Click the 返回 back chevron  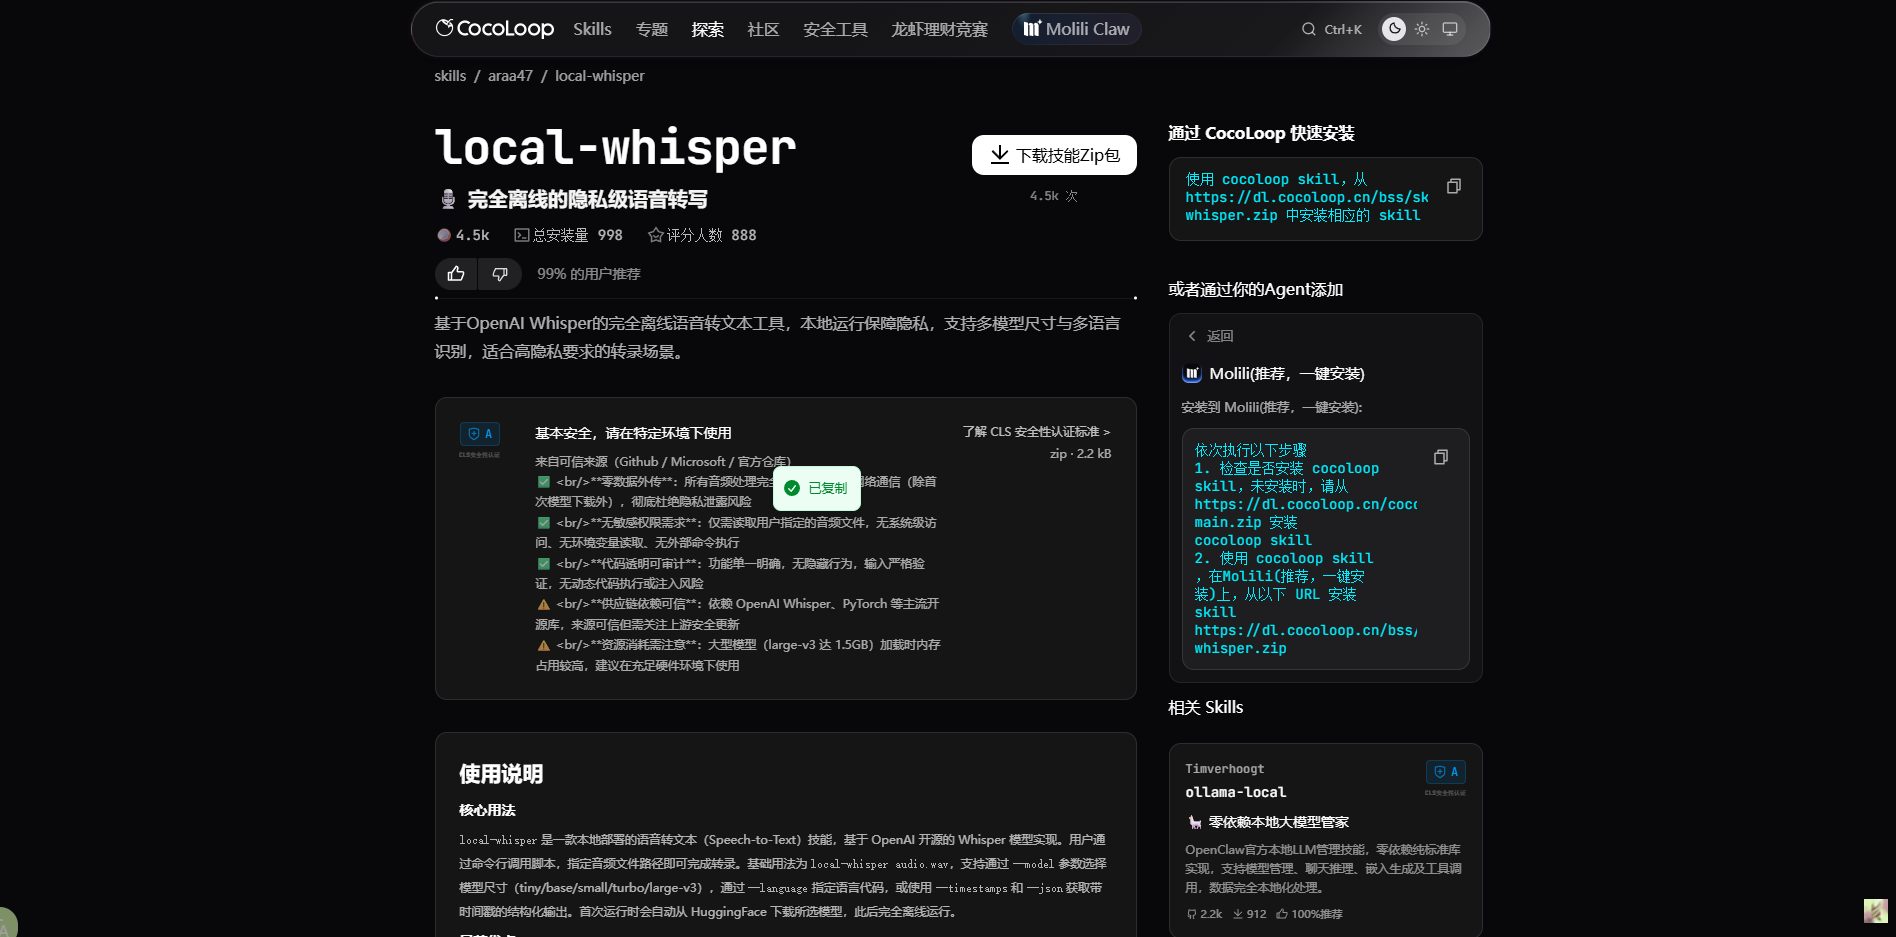[1193, 336]
